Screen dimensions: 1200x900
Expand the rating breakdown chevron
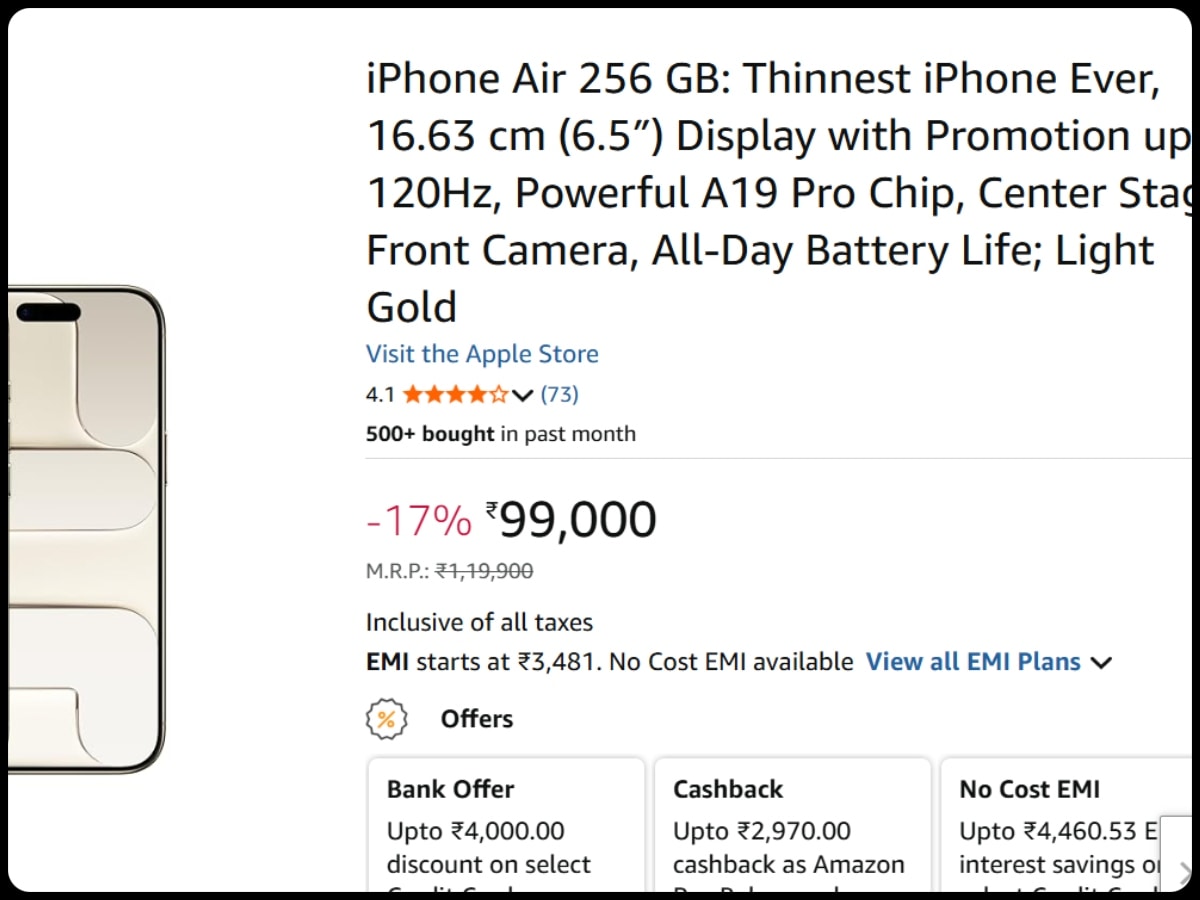click(522, 396)
